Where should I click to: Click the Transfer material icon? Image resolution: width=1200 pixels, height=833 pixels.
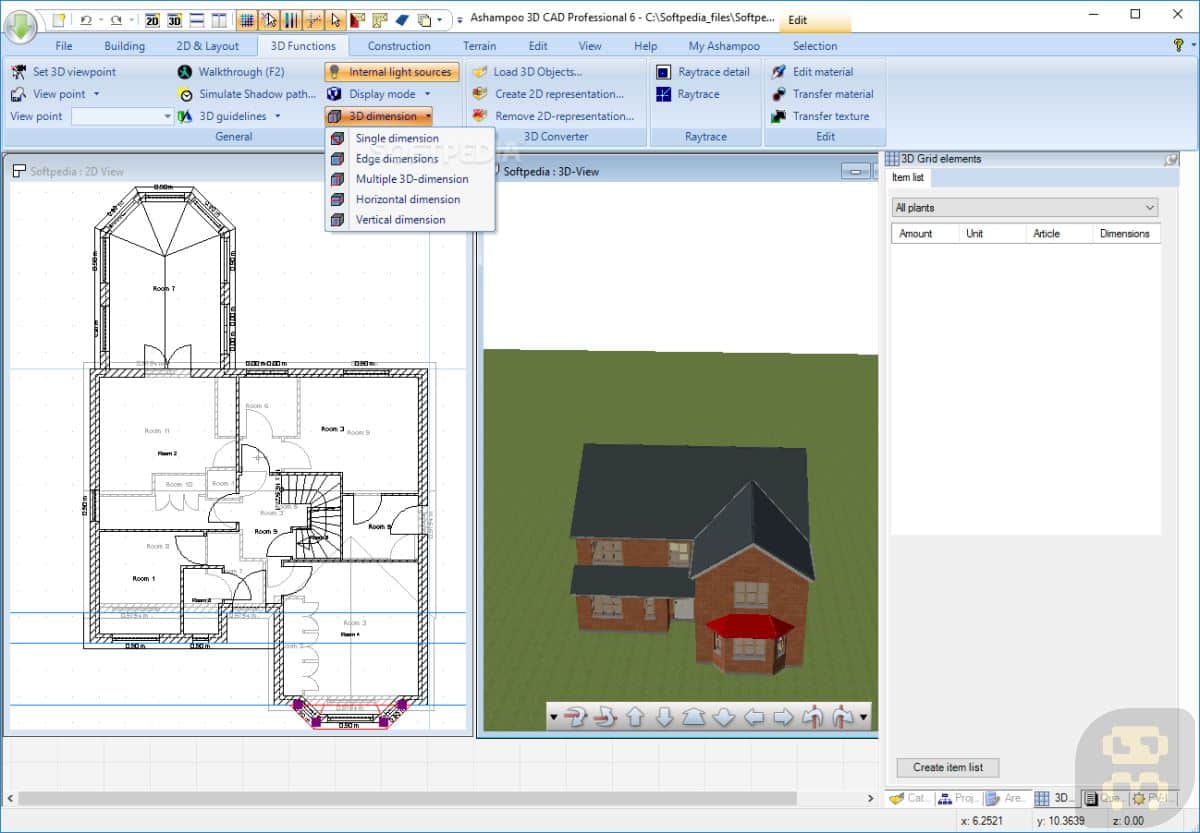779,94
